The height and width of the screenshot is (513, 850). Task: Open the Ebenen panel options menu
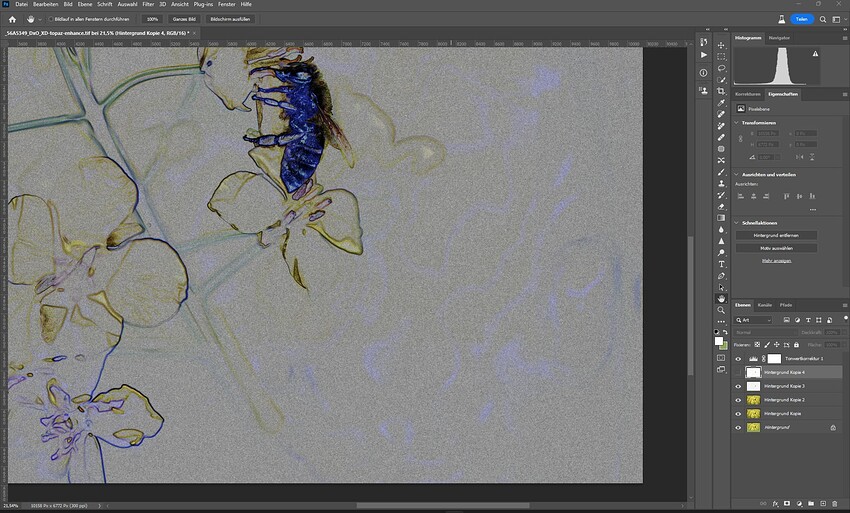(x=845, y=305)
